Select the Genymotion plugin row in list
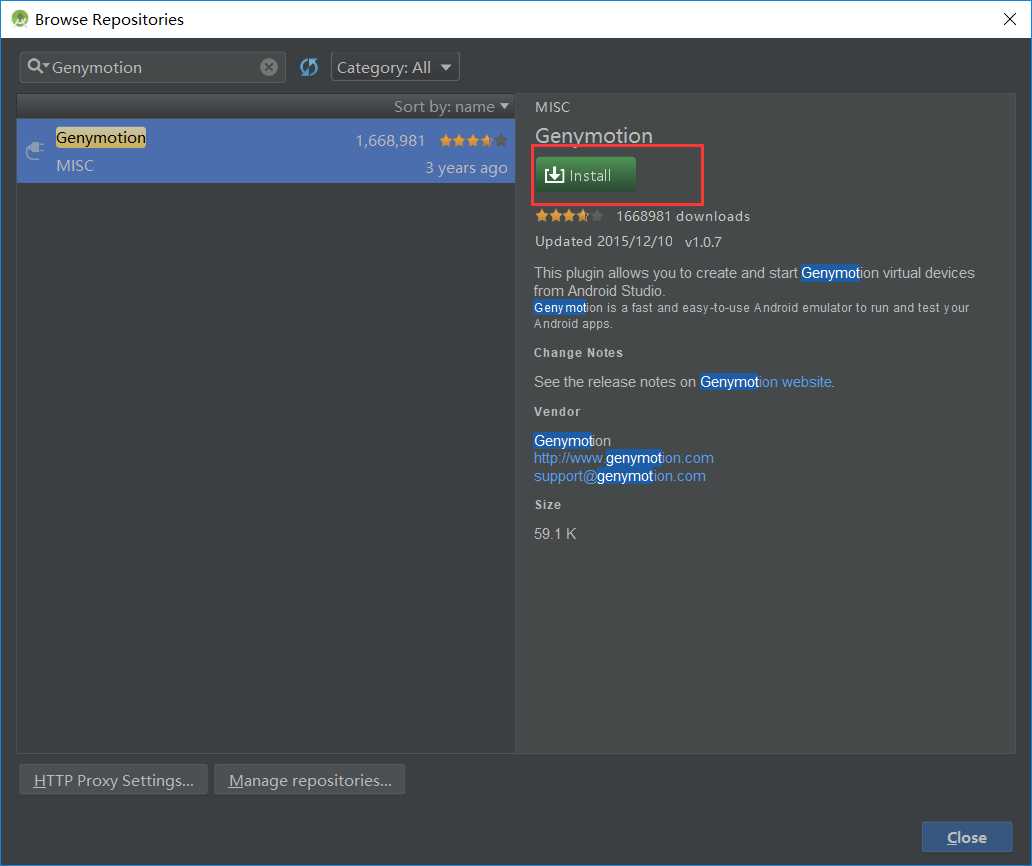Screen dimensions: 1032x866 tap(266, 151)
